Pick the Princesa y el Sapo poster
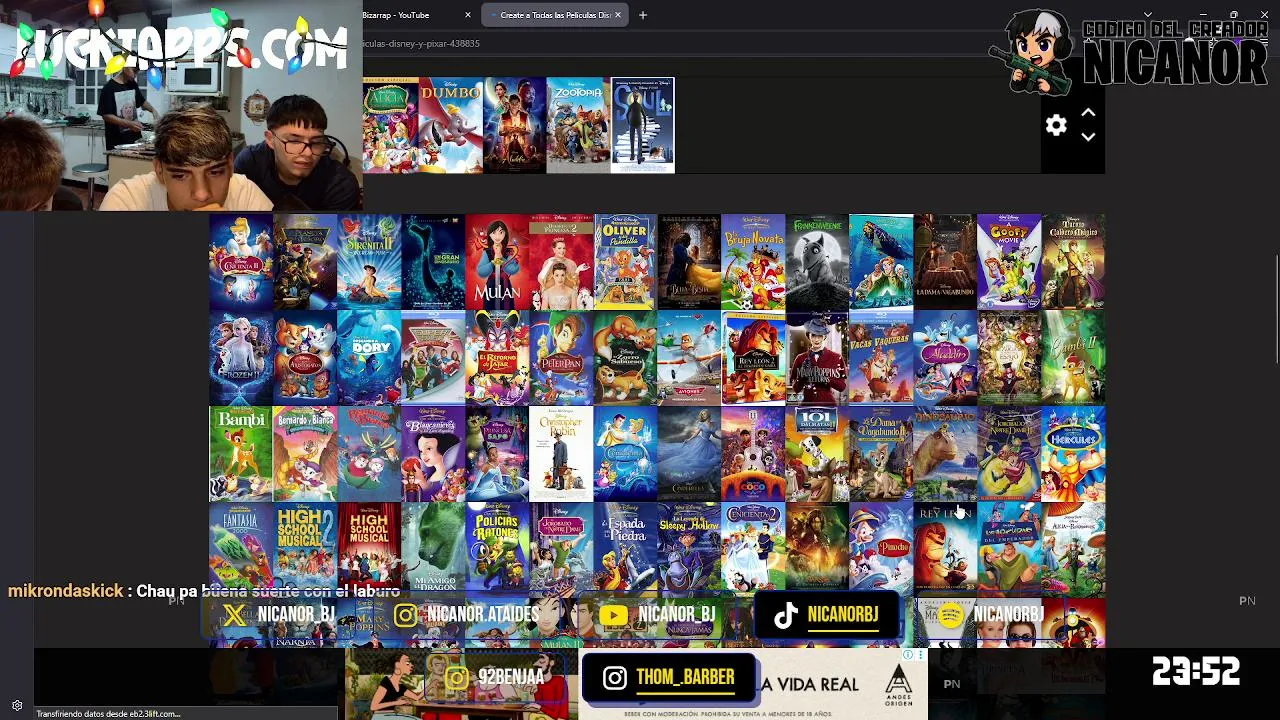 coord(497,453)
